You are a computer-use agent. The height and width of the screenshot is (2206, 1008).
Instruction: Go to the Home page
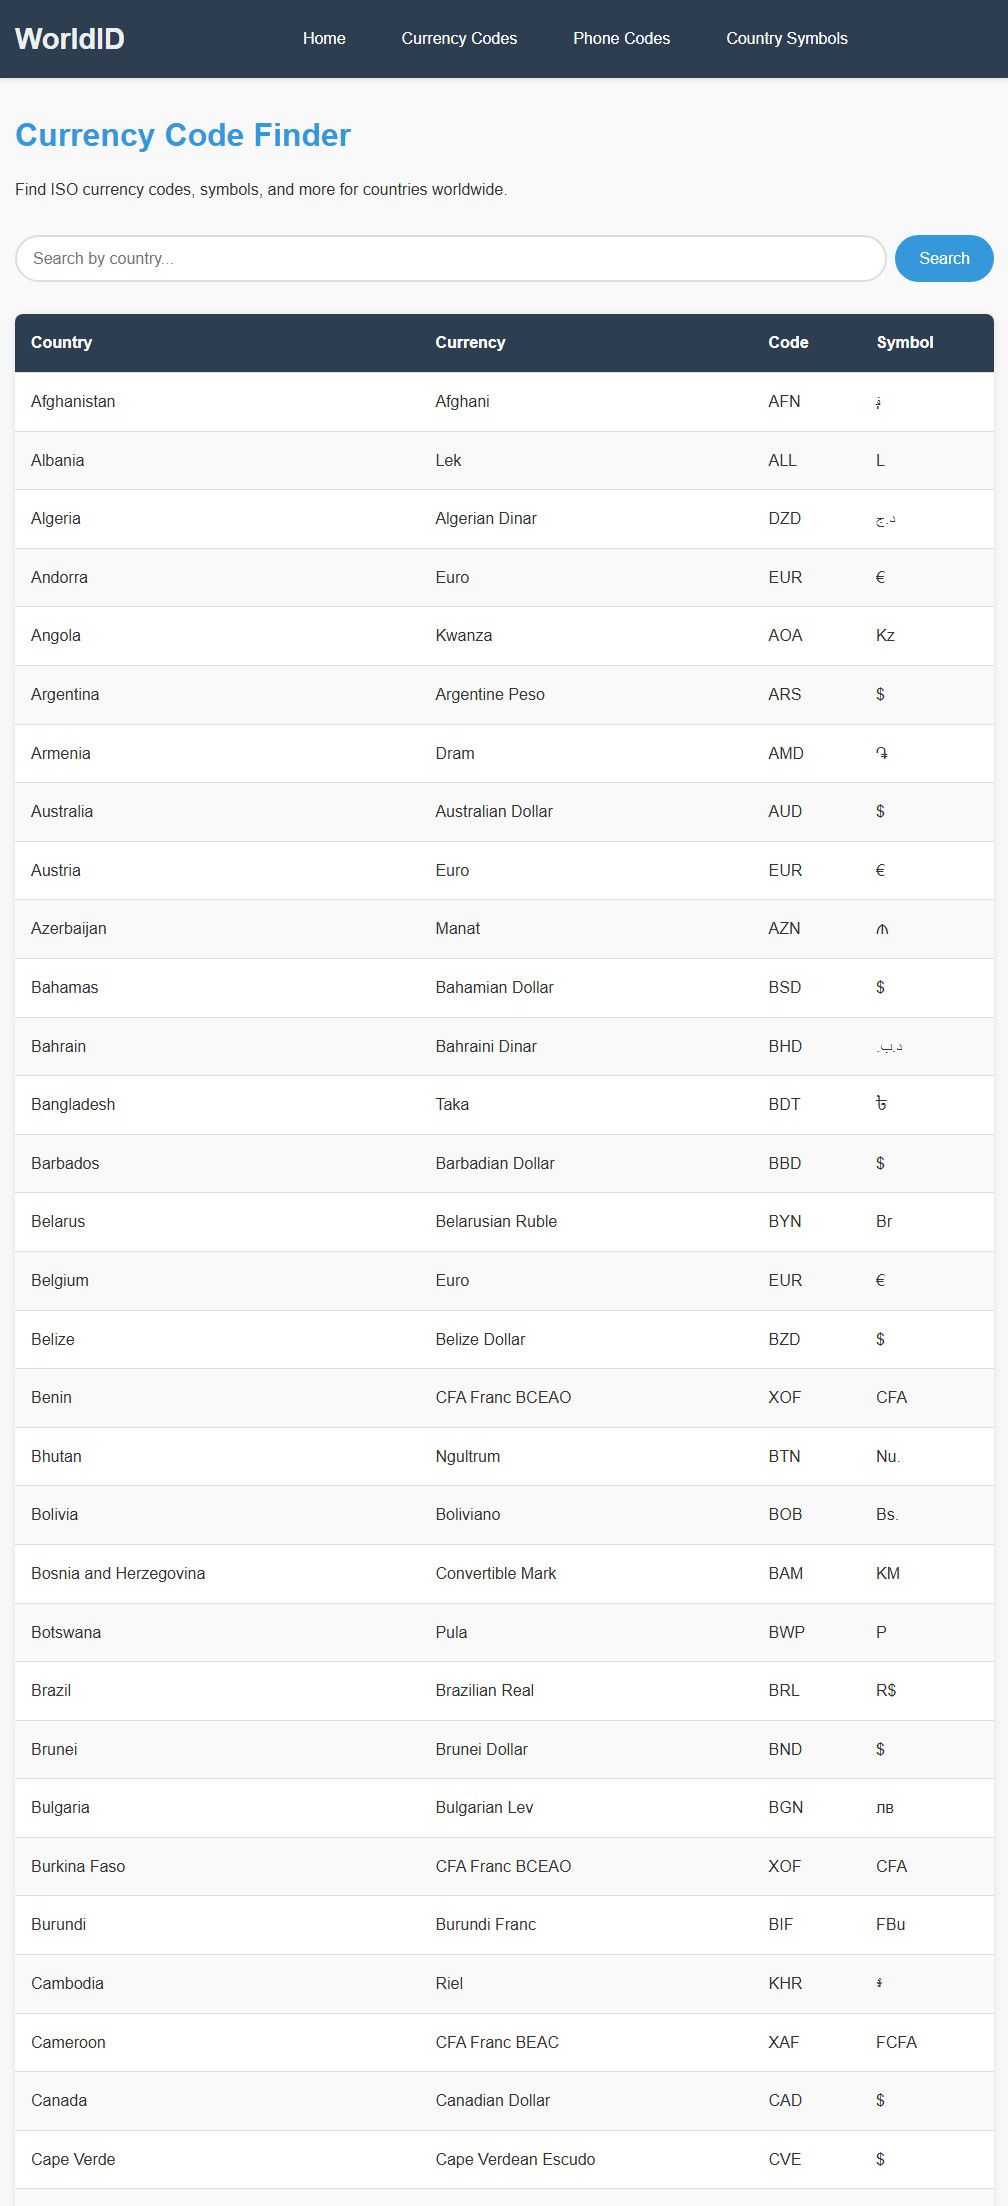coord(324,39)
